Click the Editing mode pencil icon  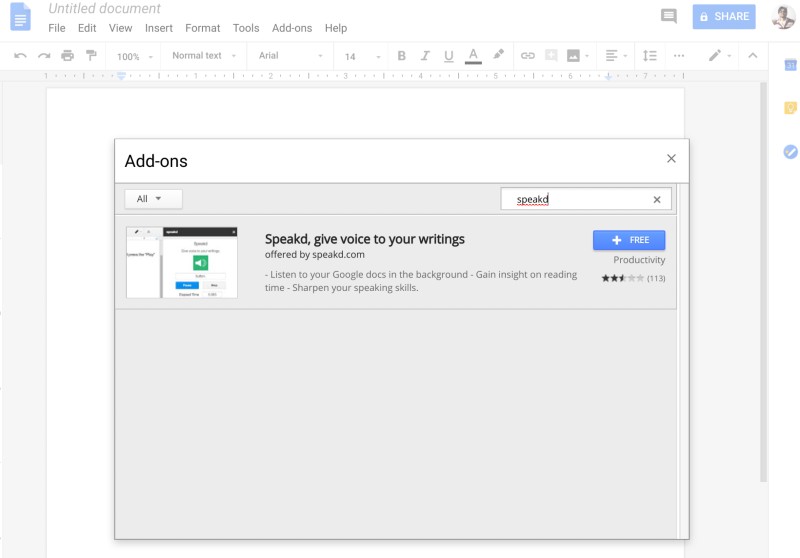715,55
